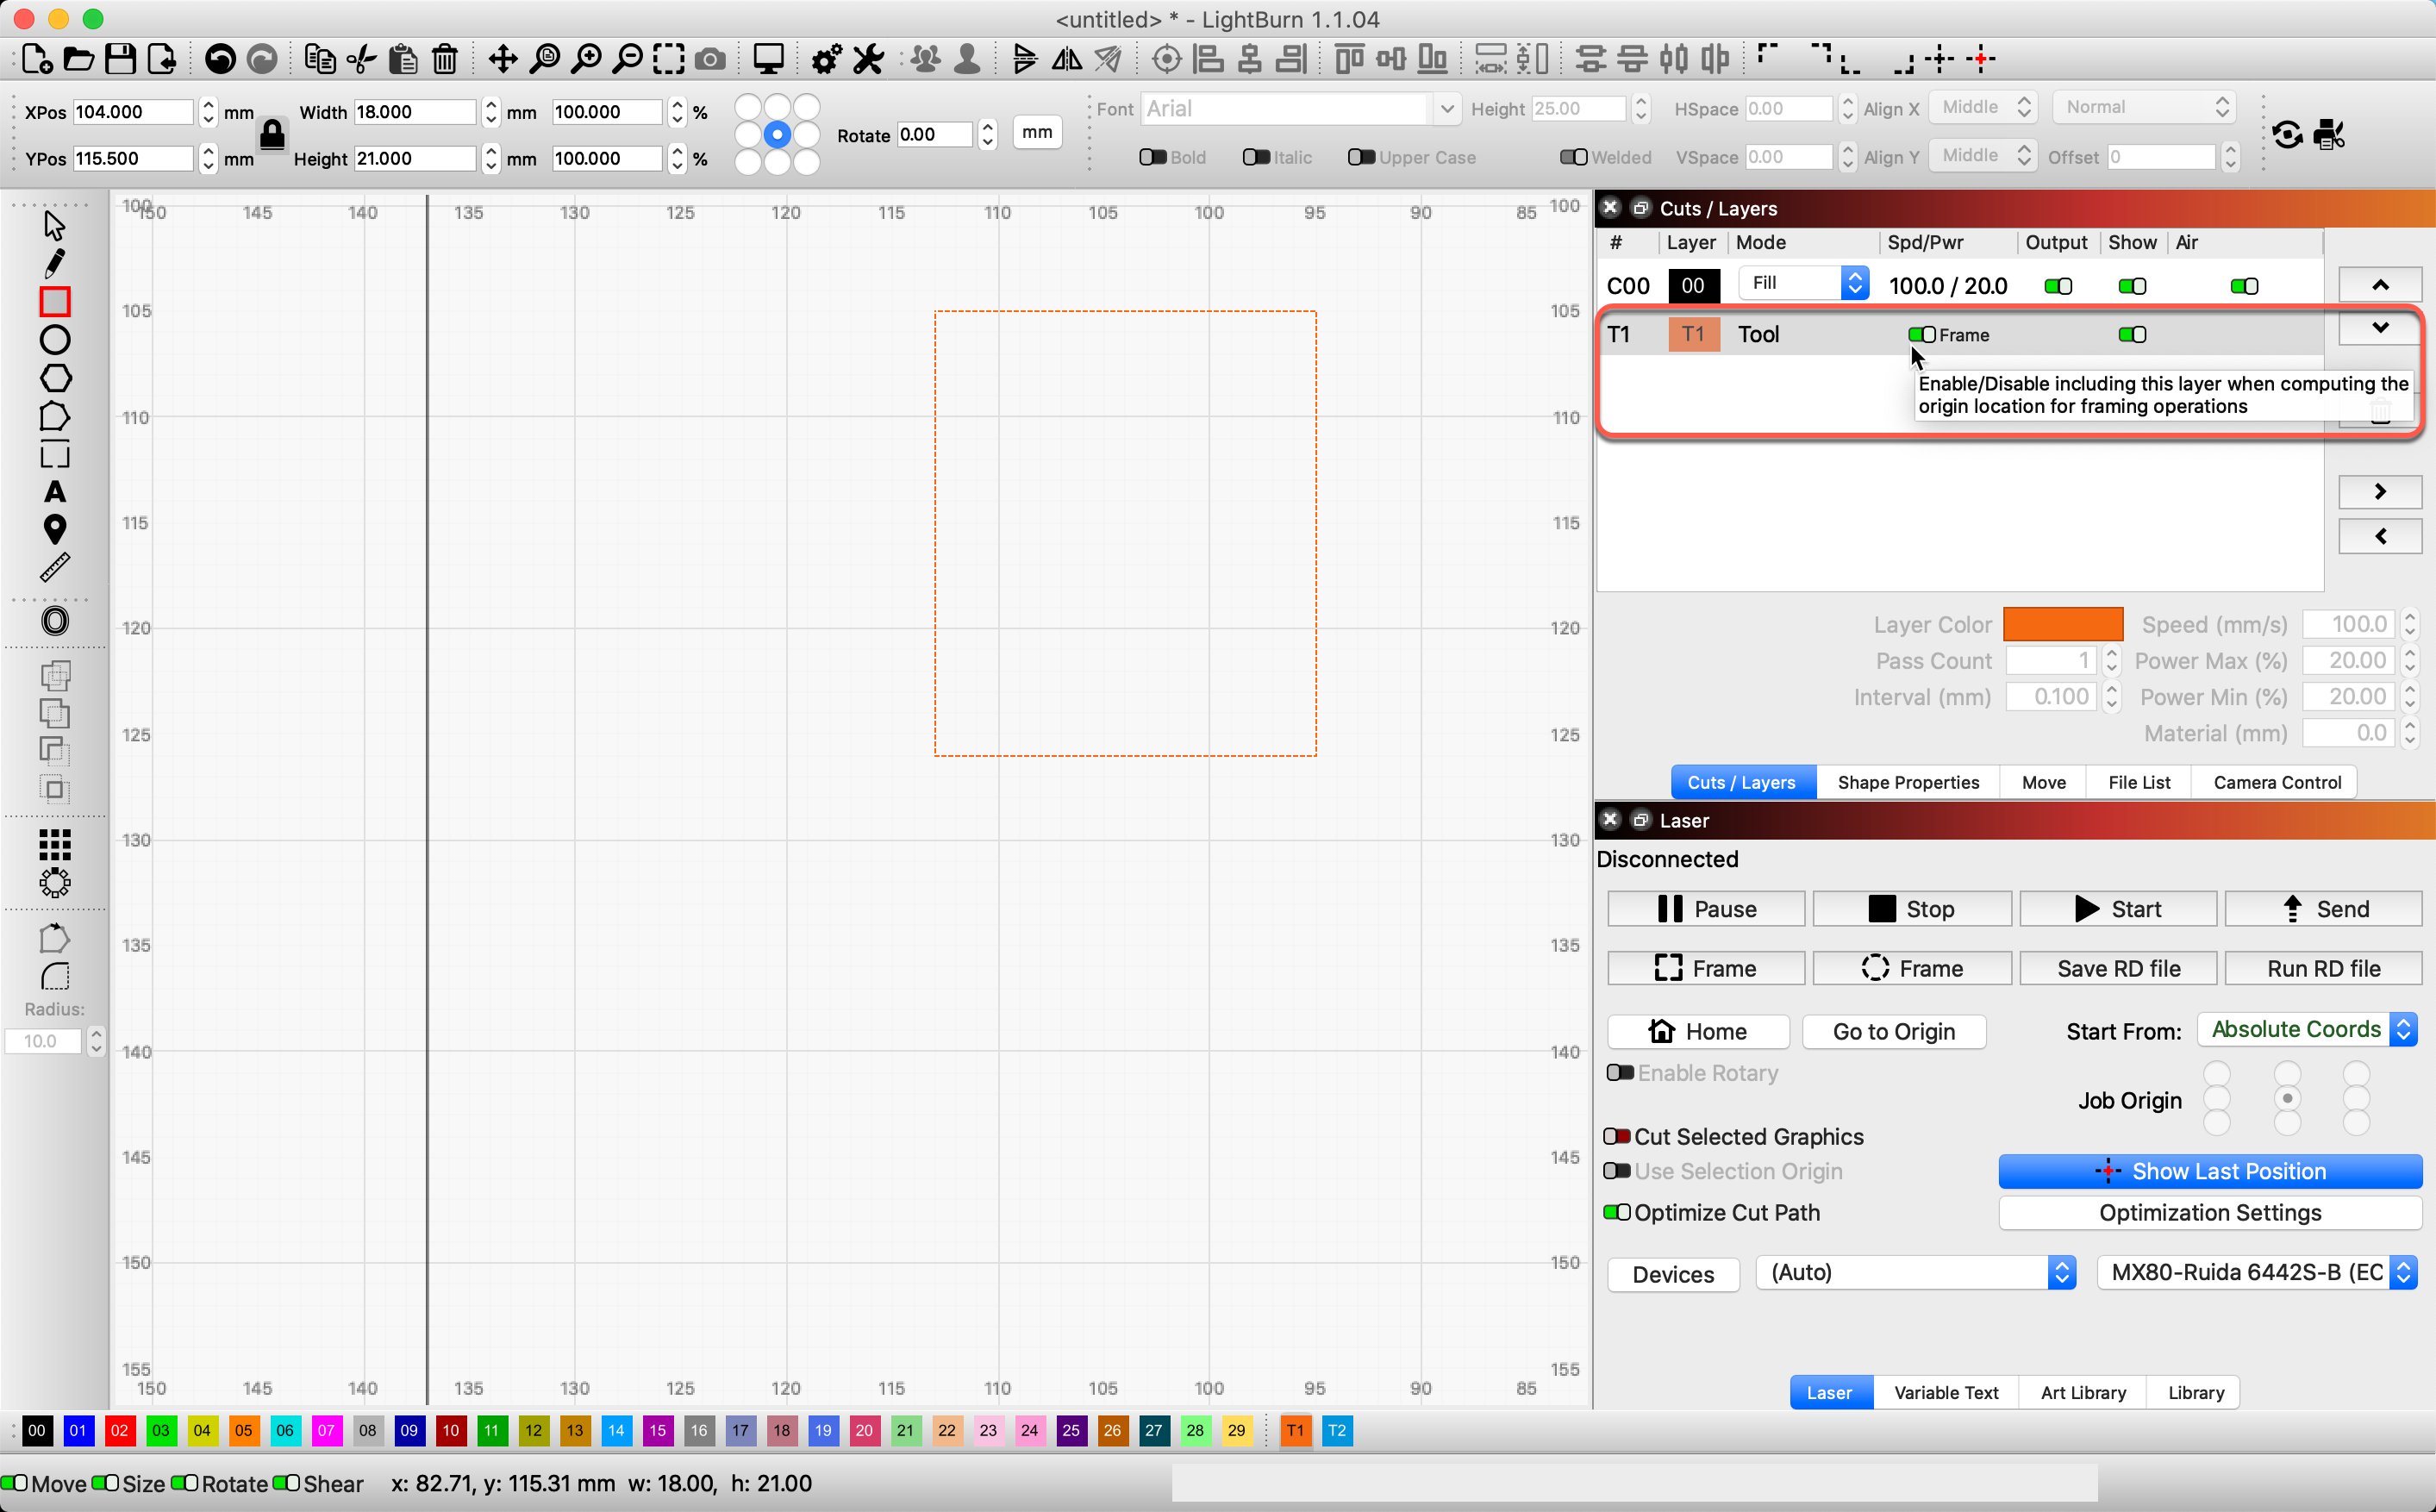
Task: Select the Position Laser marker tool
Action: pyautogui.click(x=55, y=529)
